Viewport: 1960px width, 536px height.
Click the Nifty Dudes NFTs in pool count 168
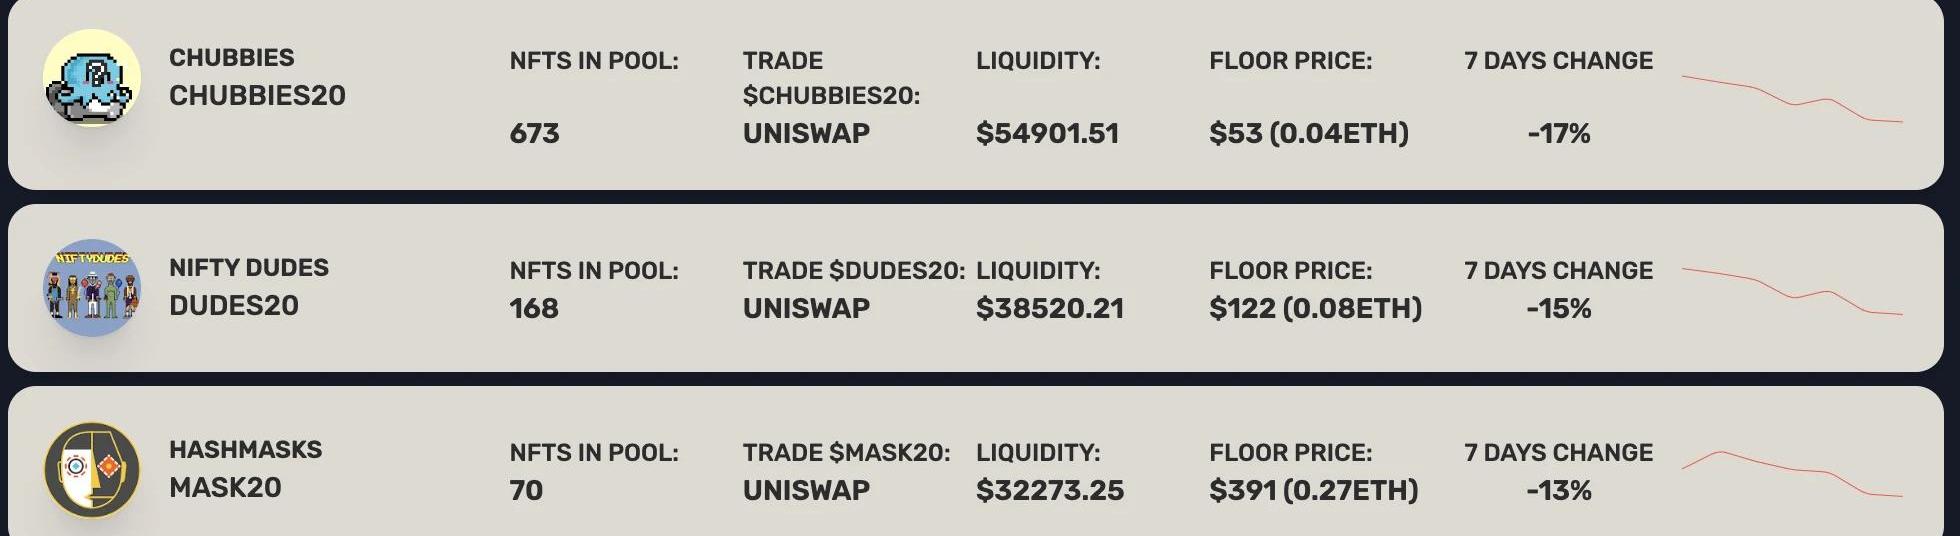pyautogui.click(x=534, y=308)
